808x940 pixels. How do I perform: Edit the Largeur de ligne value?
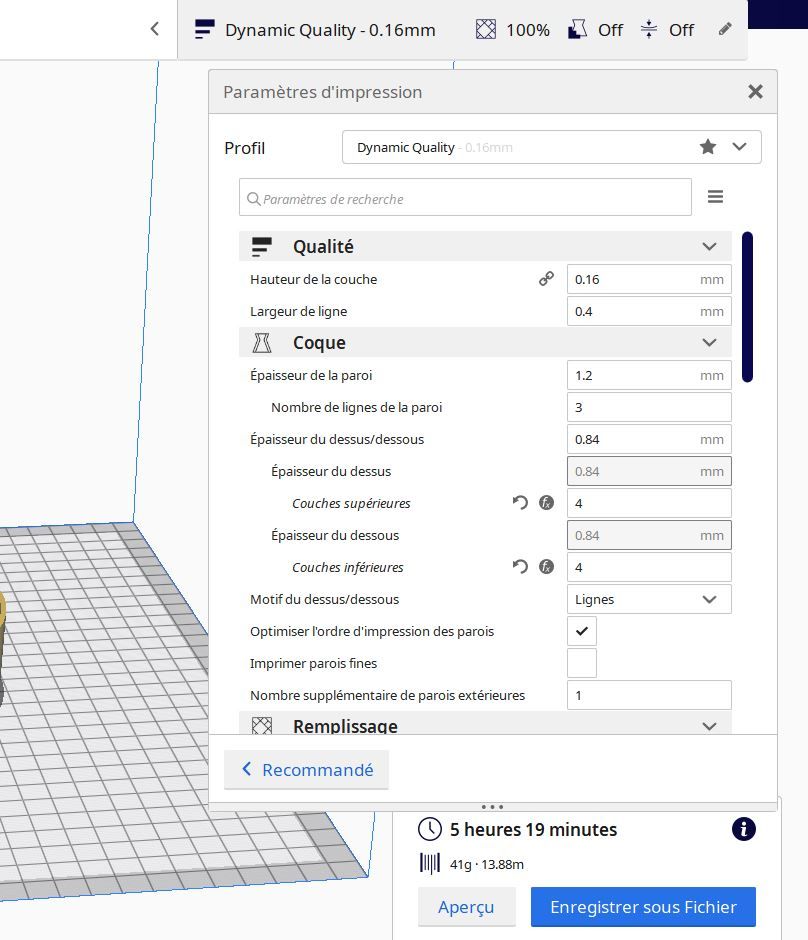(x=649, y=311)
